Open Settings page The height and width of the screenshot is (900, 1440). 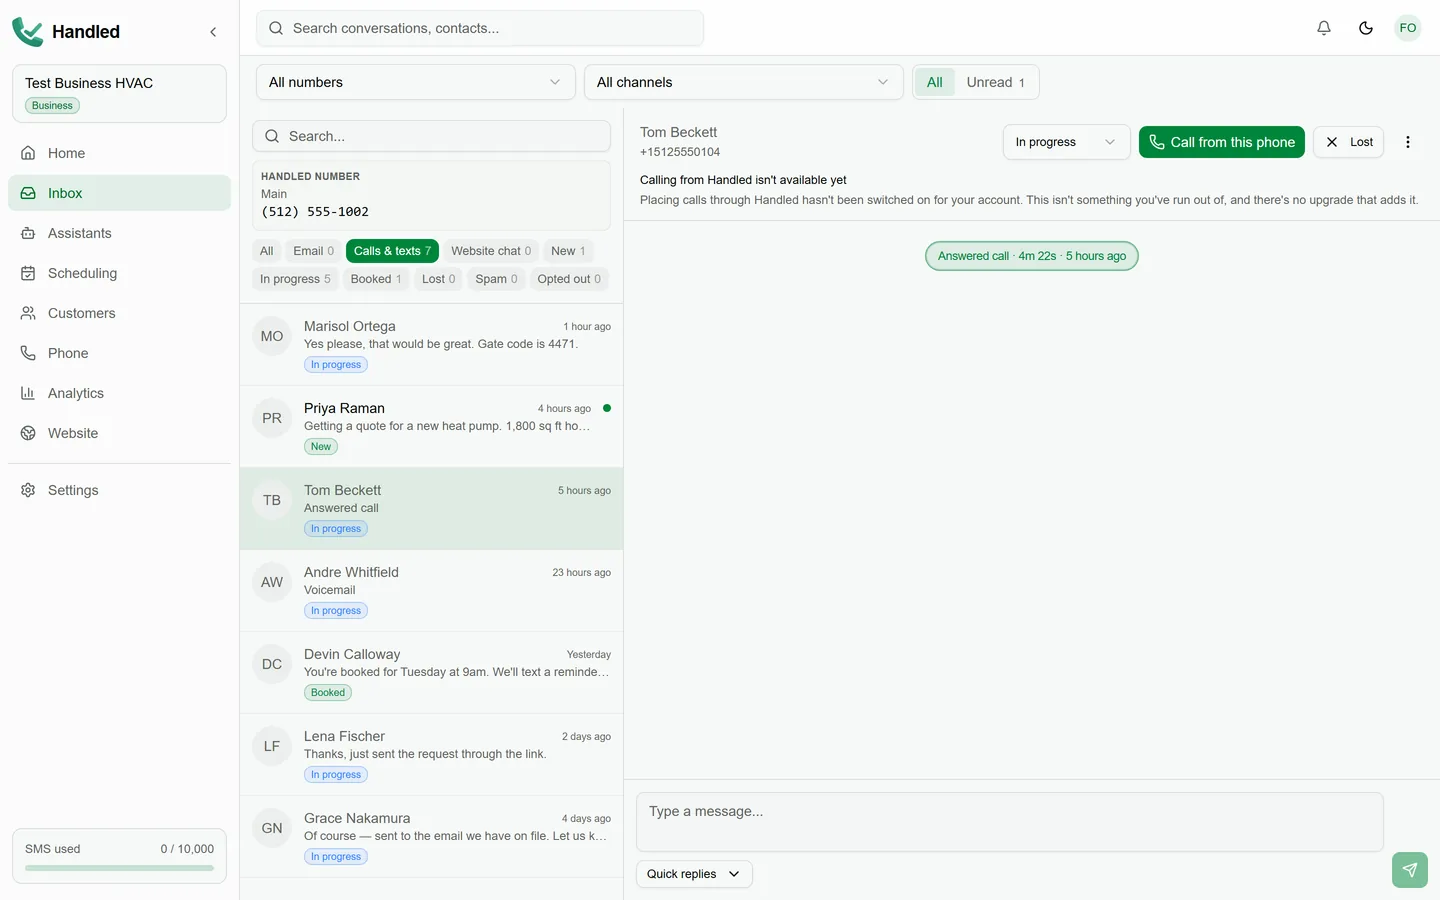coord(119,490)
